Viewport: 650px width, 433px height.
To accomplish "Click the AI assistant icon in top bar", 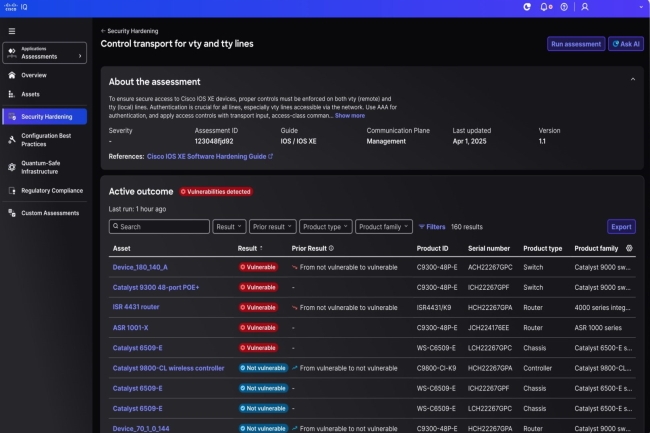I will (x=527, y=7).
